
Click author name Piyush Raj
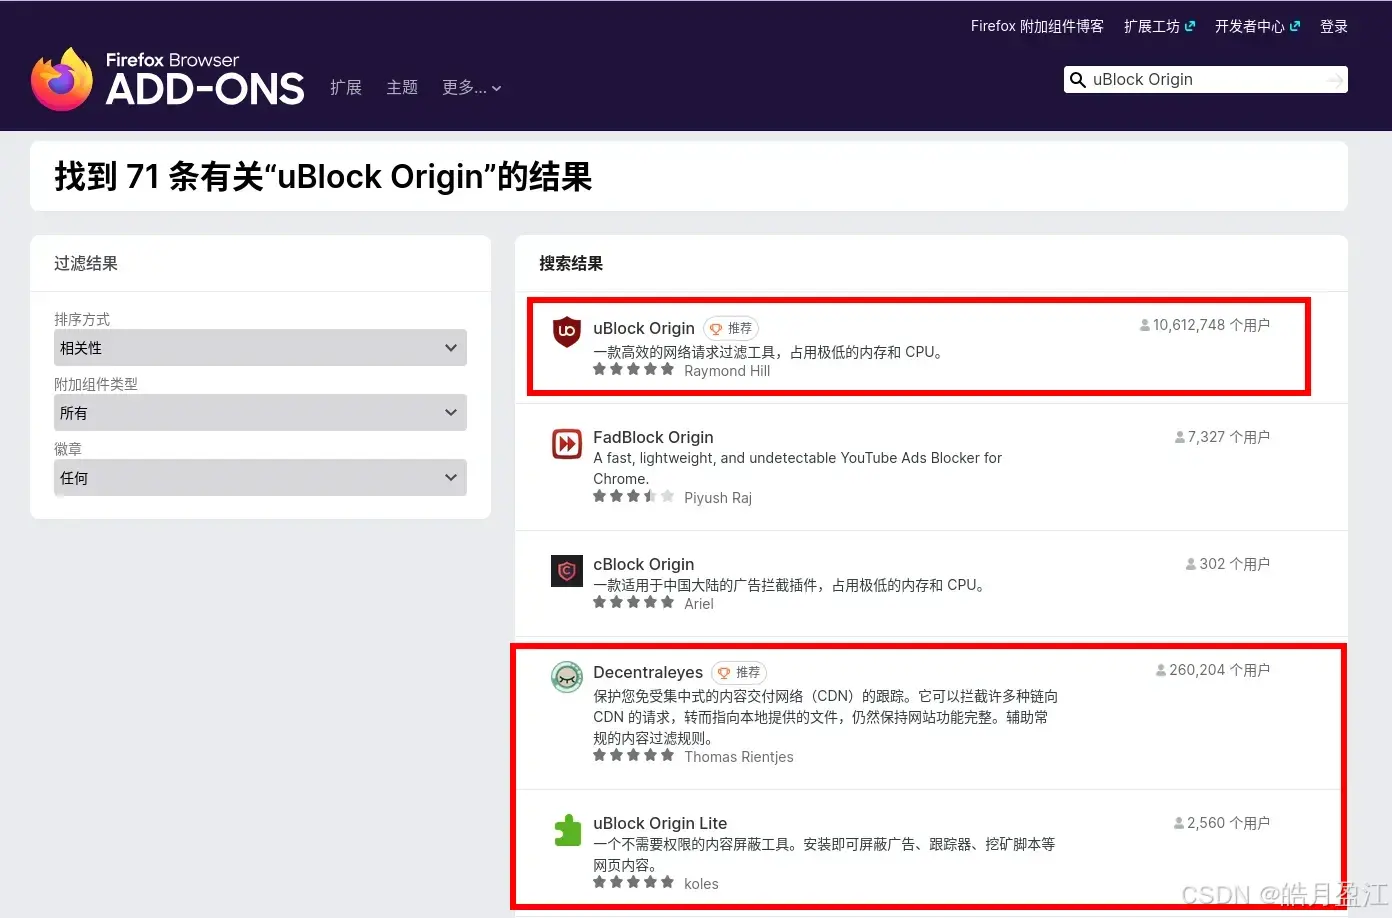[x=718, y=498]
